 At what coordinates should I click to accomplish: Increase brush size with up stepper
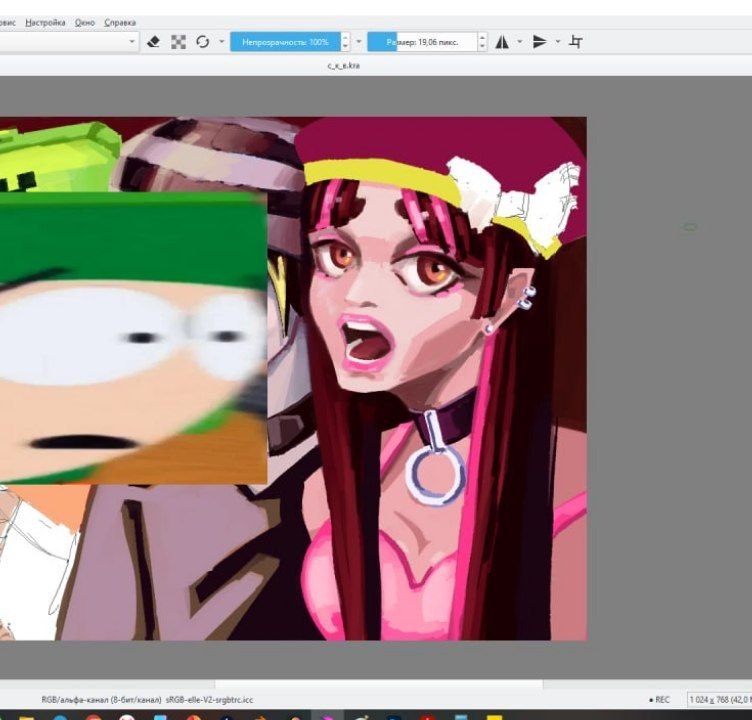[482, 37]
